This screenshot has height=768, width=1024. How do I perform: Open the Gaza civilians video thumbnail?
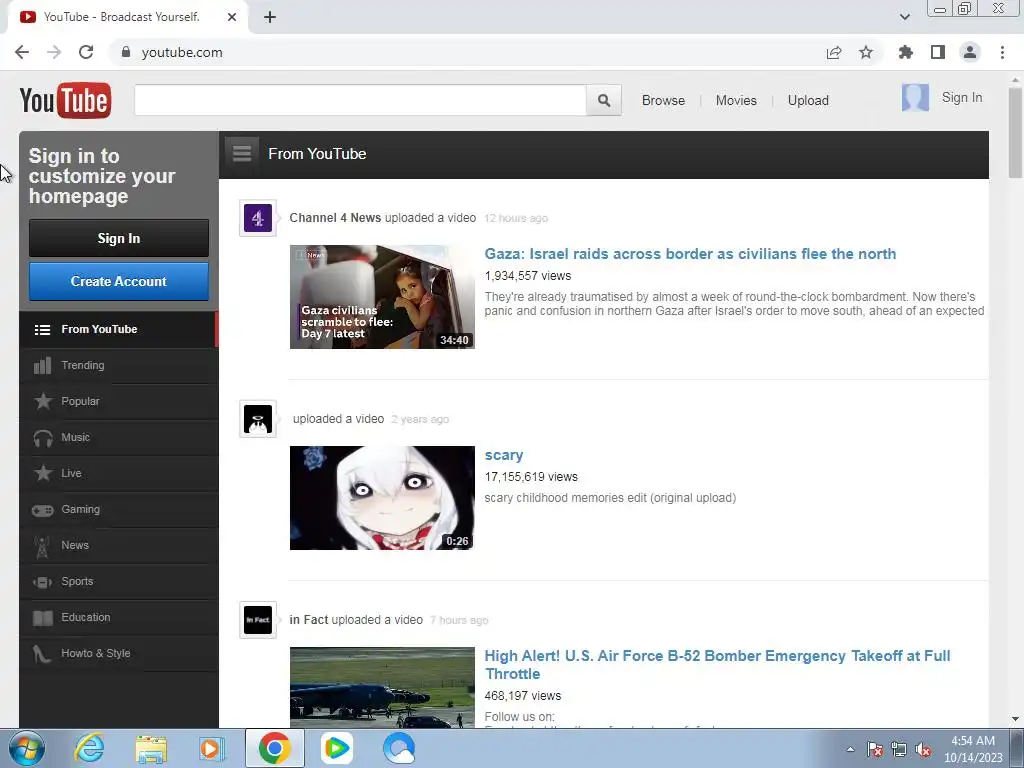pyautogui.click(x=382, y=297)
